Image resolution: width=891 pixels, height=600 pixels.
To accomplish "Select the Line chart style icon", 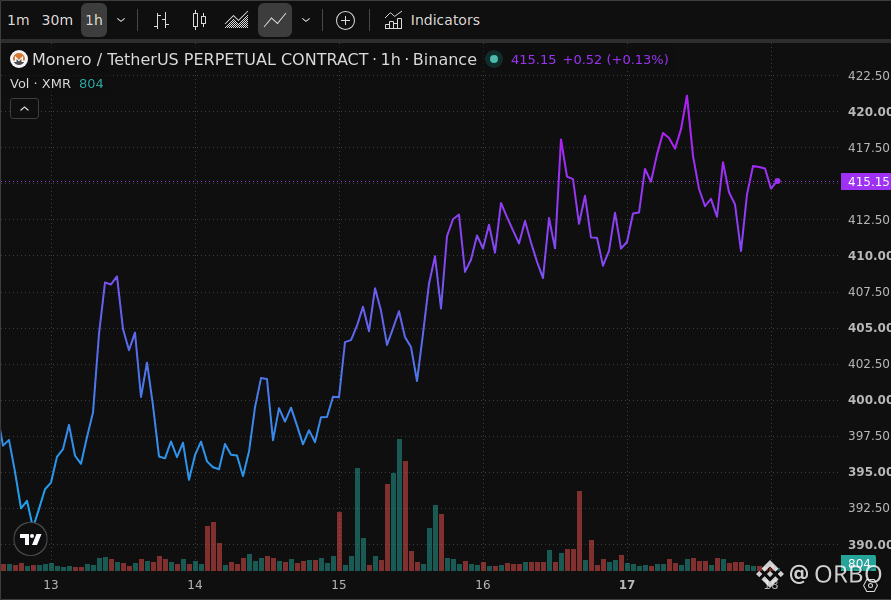I will tap(275, 20).
